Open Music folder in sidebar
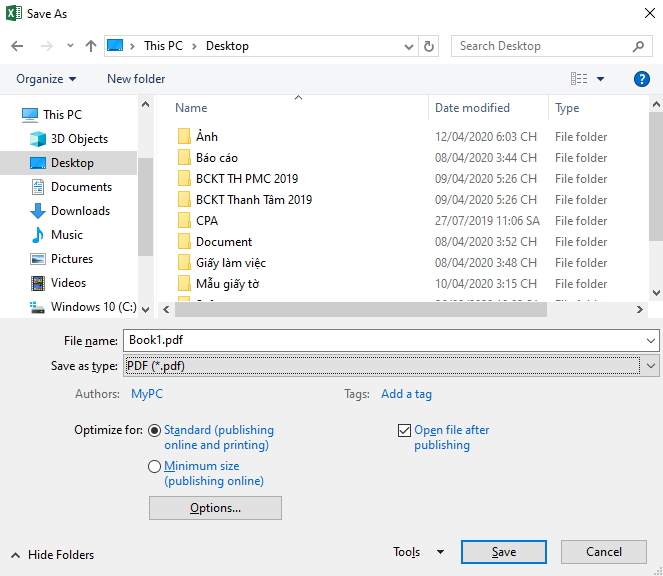663x576 pixels. pos(66,235)
